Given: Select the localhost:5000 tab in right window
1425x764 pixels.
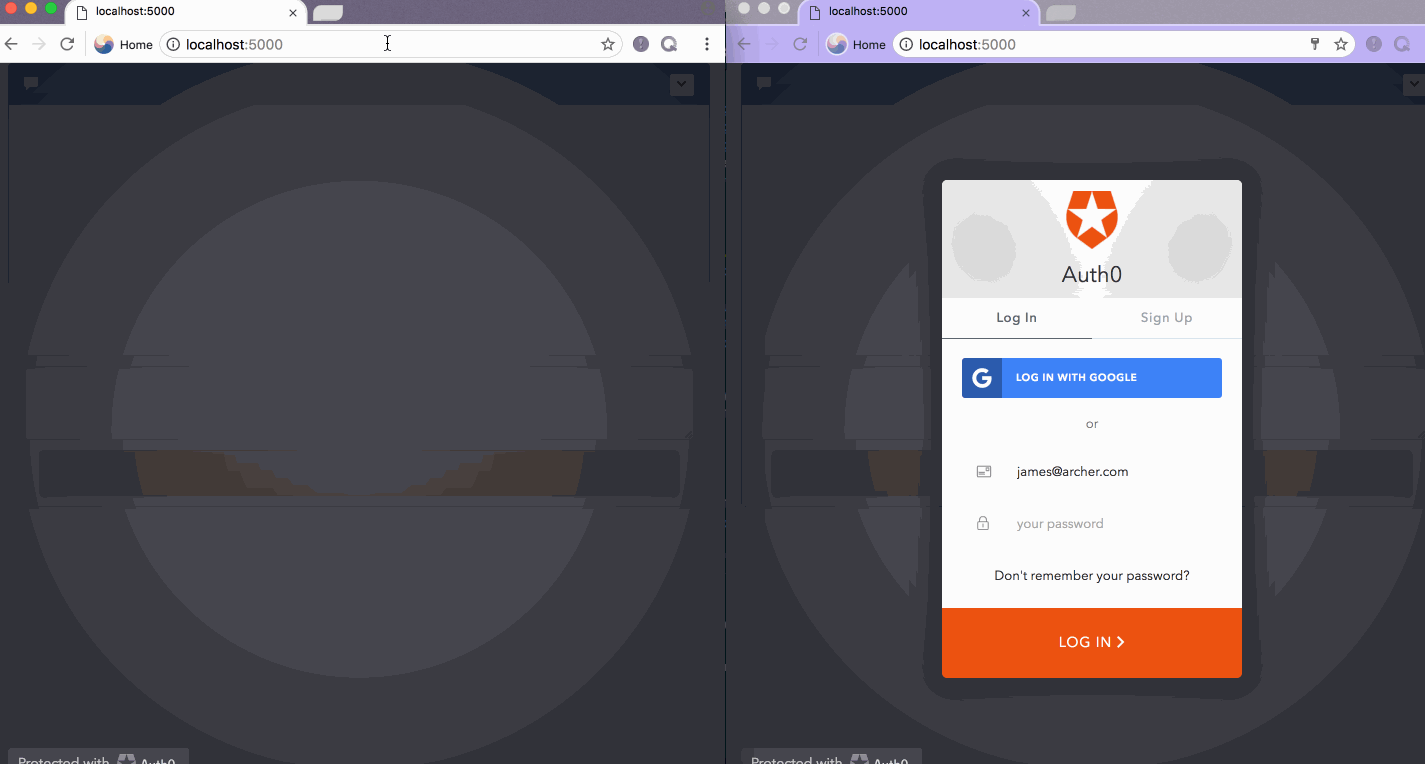Looking at the screenshot, I should pos(918,12).
